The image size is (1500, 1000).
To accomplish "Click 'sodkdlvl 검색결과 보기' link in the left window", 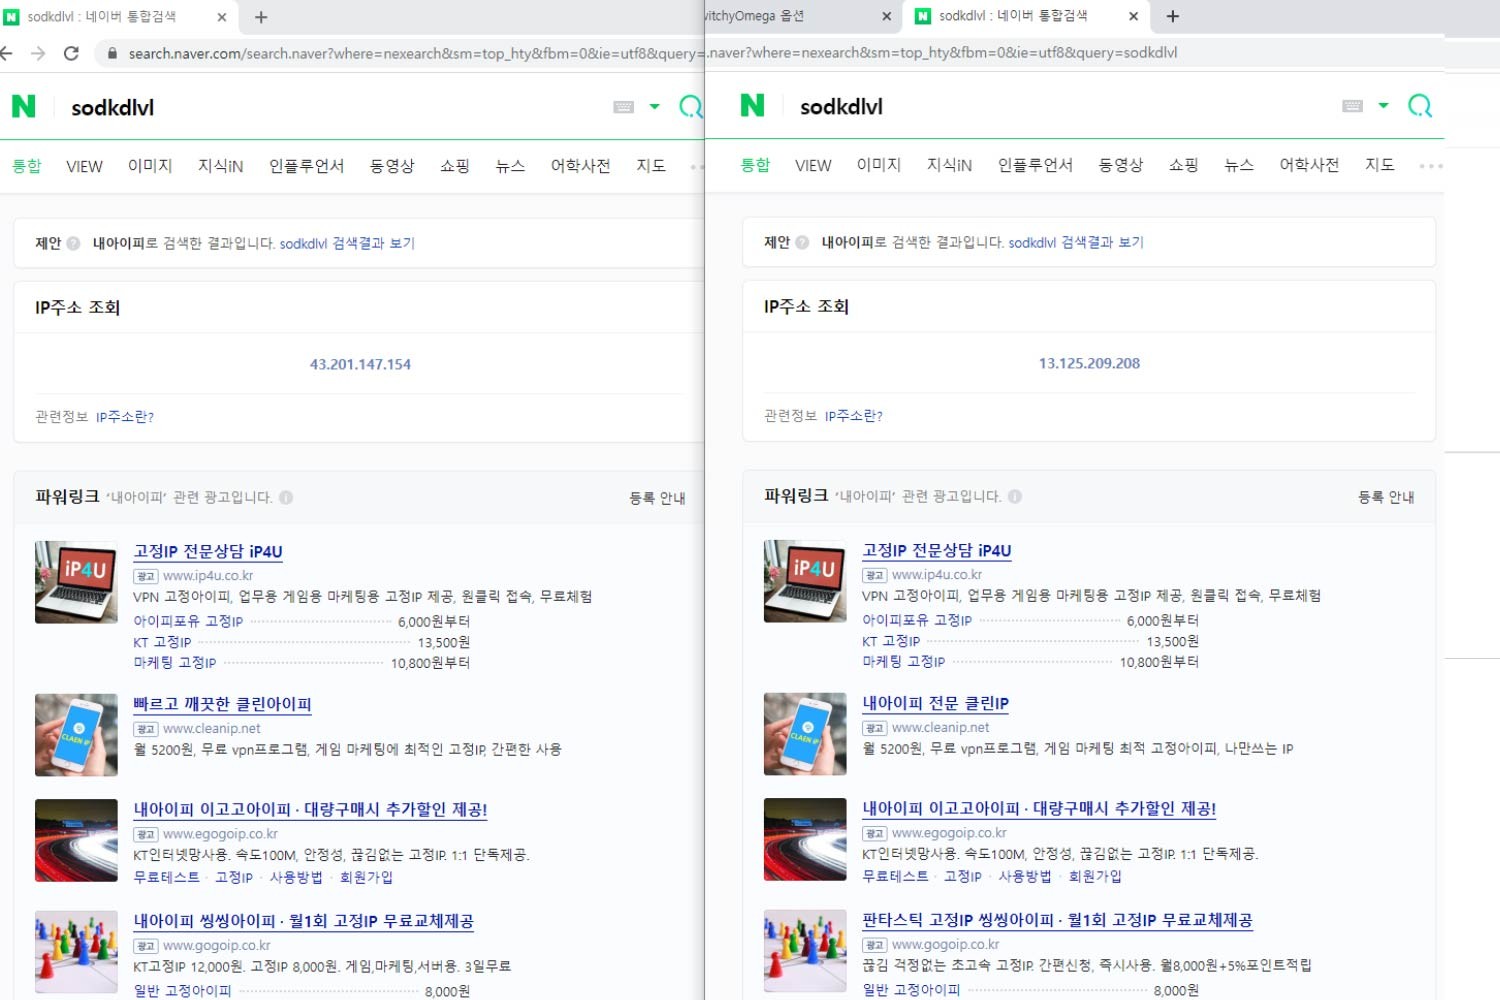I will (347, 243).
